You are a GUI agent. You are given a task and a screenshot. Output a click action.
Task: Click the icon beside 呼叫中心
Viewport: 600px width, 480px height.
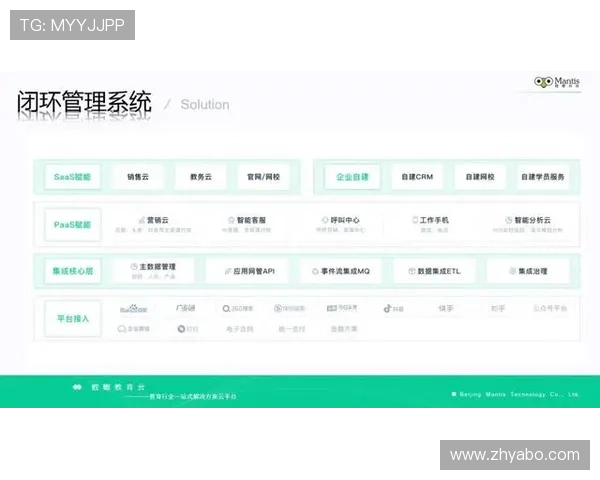pos(325,220)
